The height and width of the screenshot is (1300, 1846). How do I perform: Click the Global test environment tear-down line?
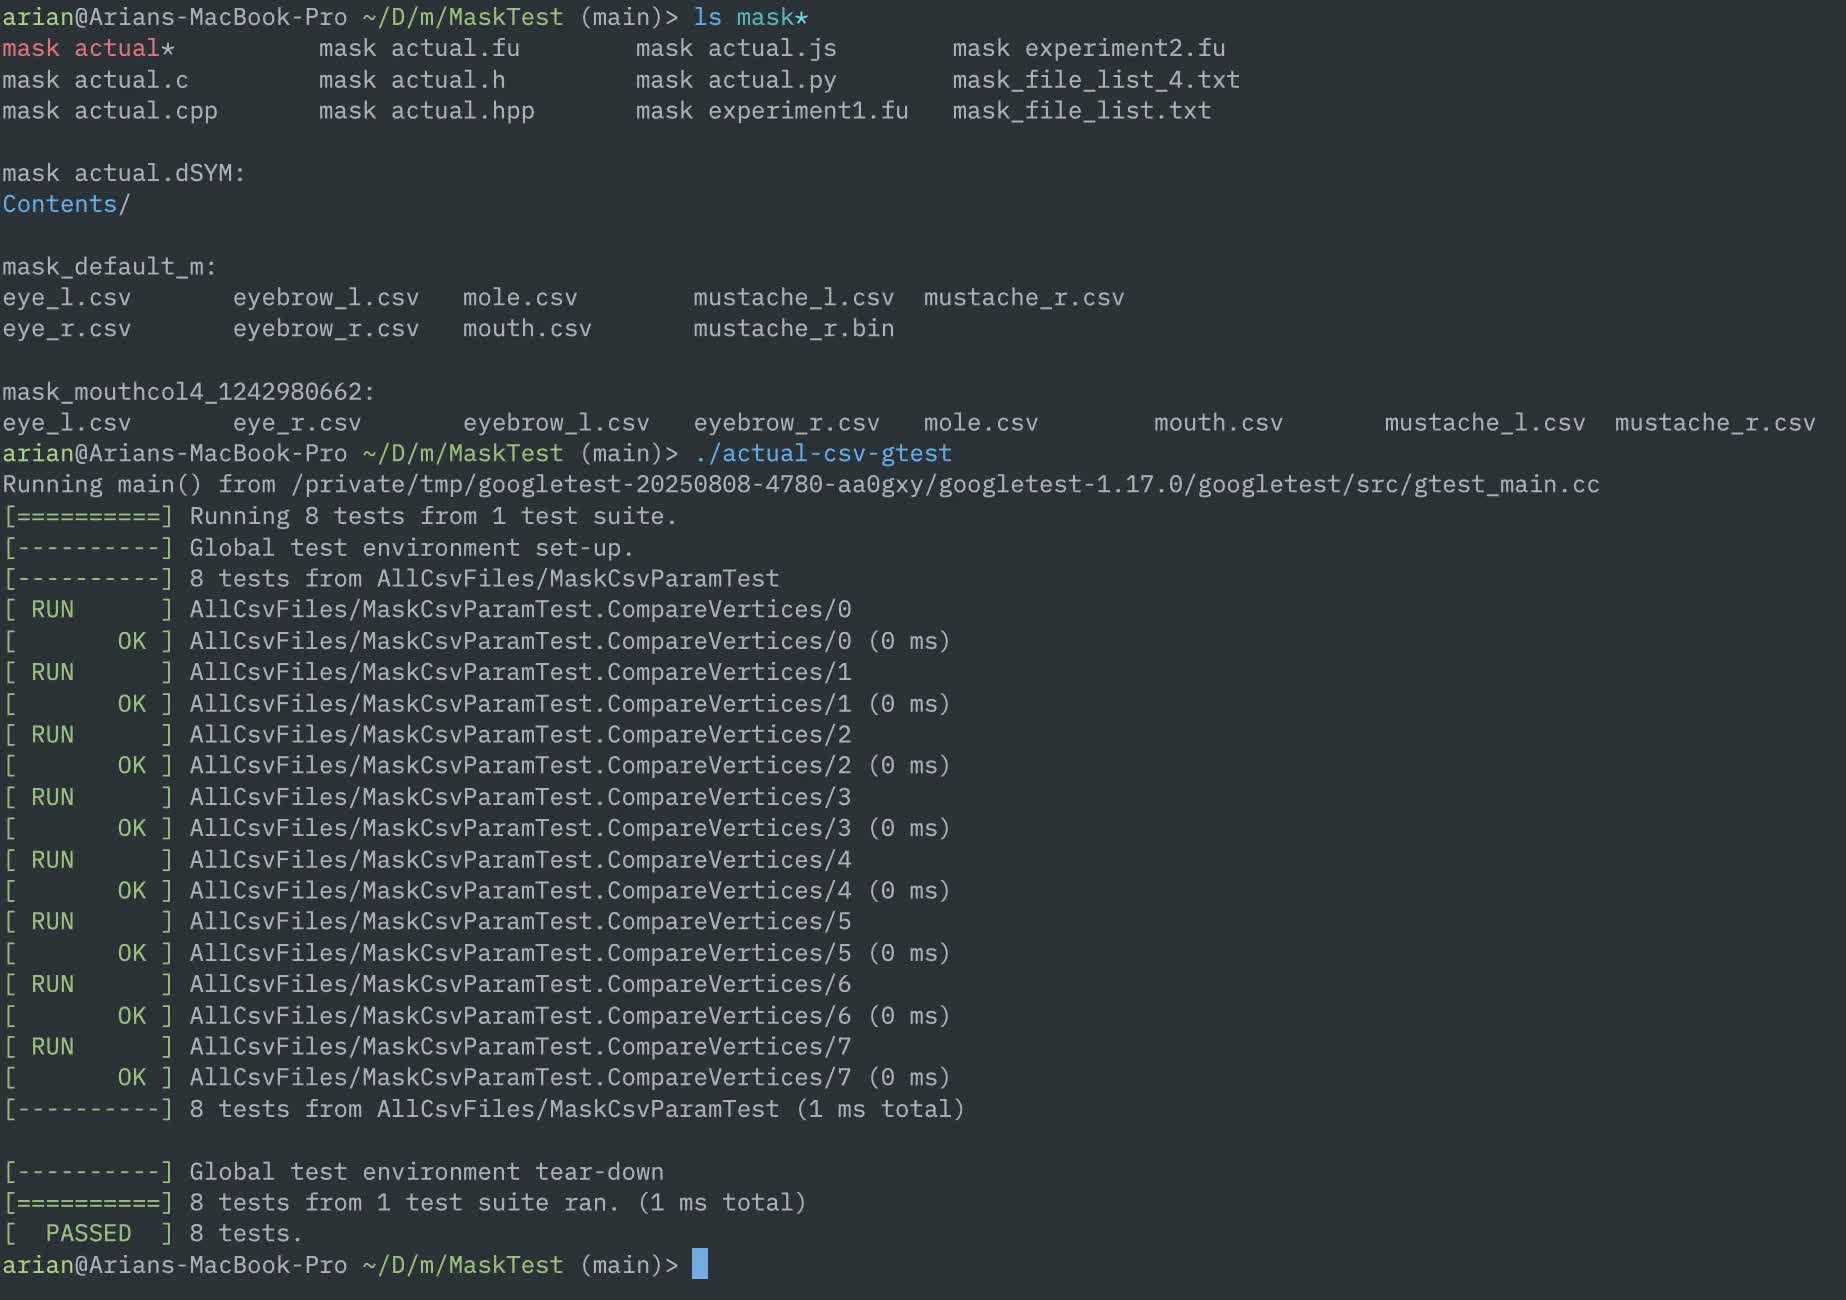pos(426,1171)
